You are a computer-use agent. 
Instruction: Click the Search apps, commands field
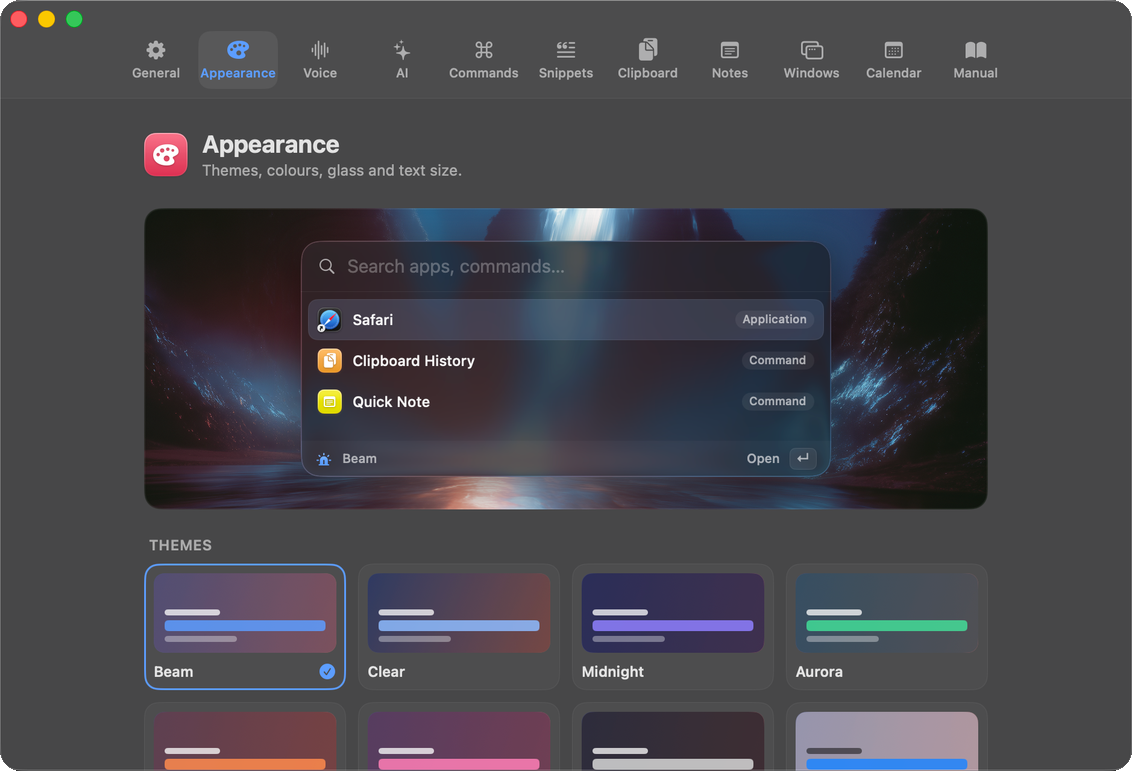[x=566, y=266]
